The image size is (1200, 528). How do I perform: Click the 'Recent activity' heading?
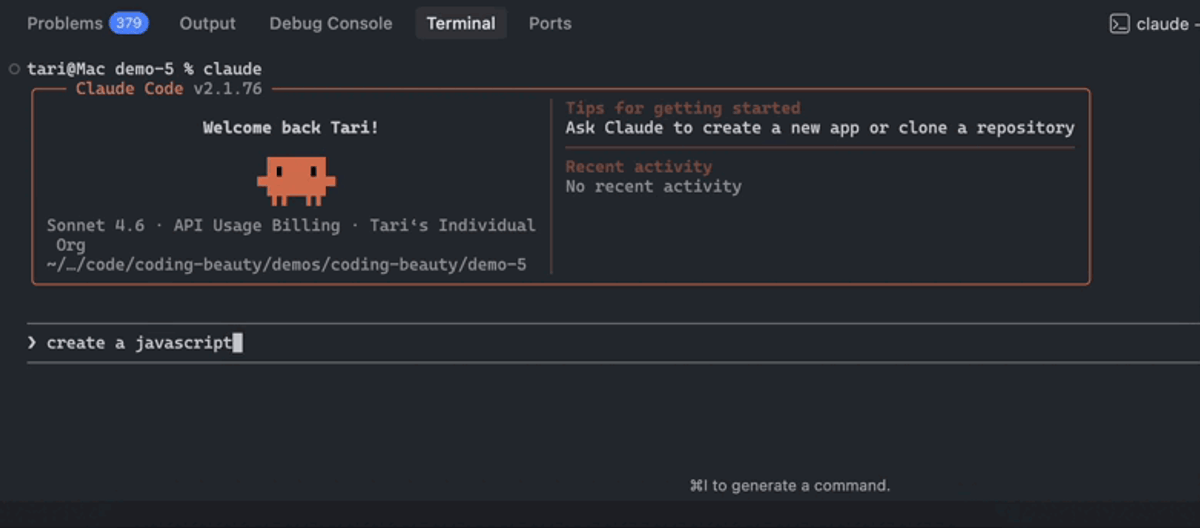(639, 167)
